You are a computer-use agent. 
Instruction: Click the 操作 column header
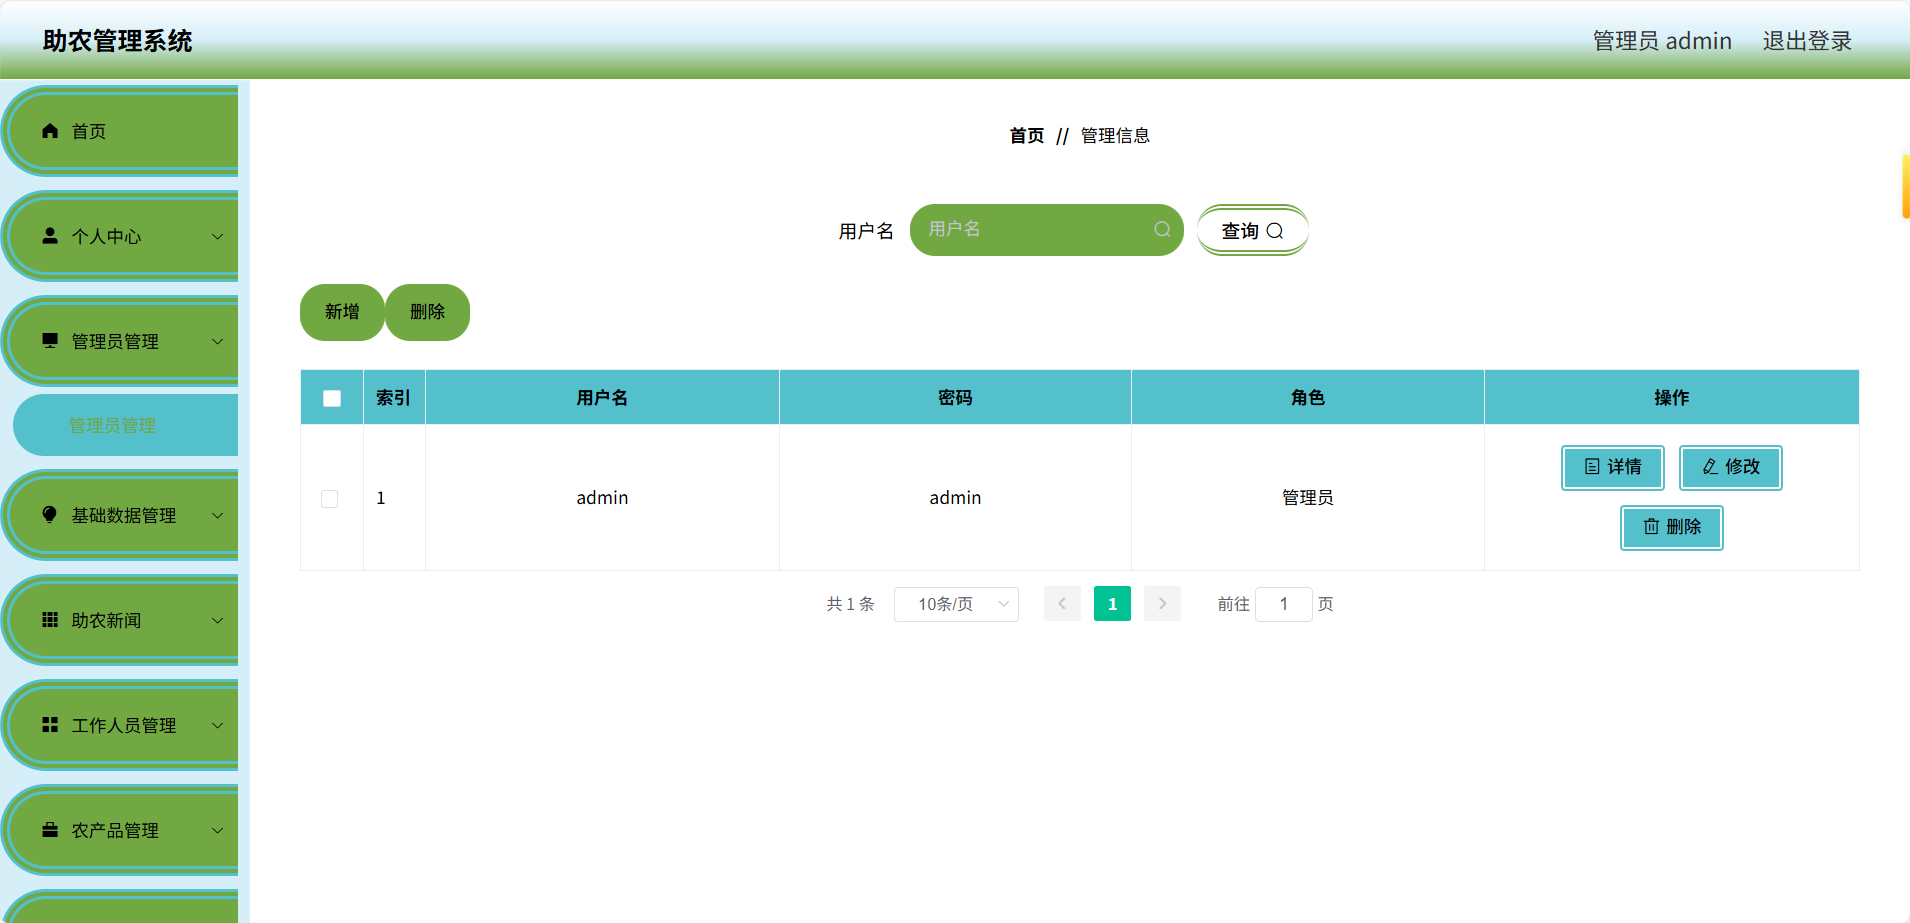[1672, 398]
